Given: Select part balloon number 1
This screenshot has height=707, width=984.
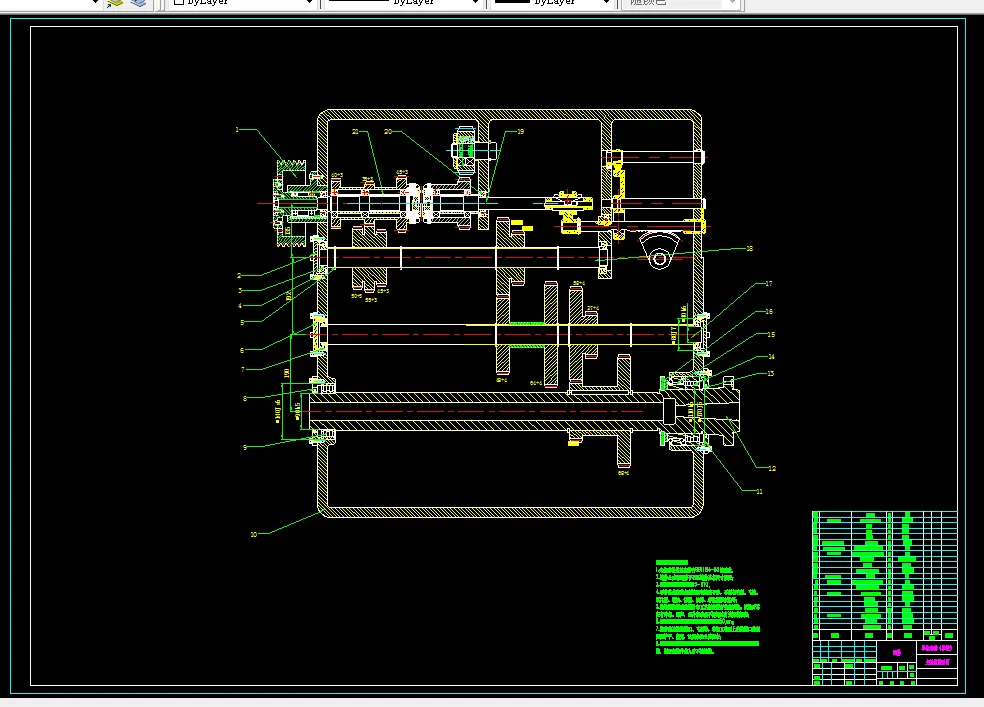Looking at the screenshot, I should 237,129.
